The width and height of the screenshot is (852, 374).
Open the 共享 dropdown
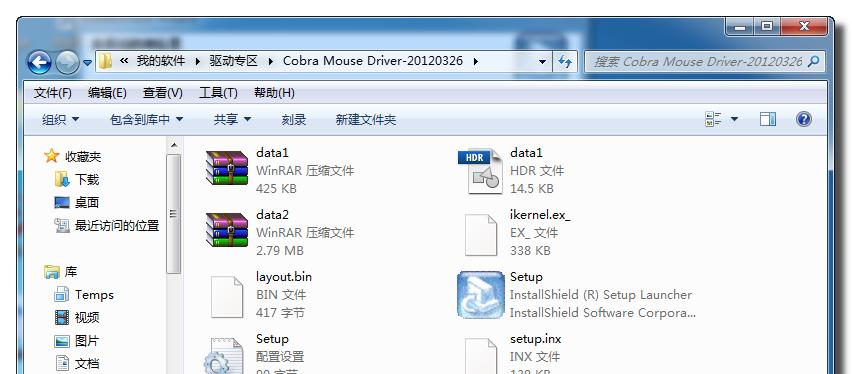tap(232, 120)
